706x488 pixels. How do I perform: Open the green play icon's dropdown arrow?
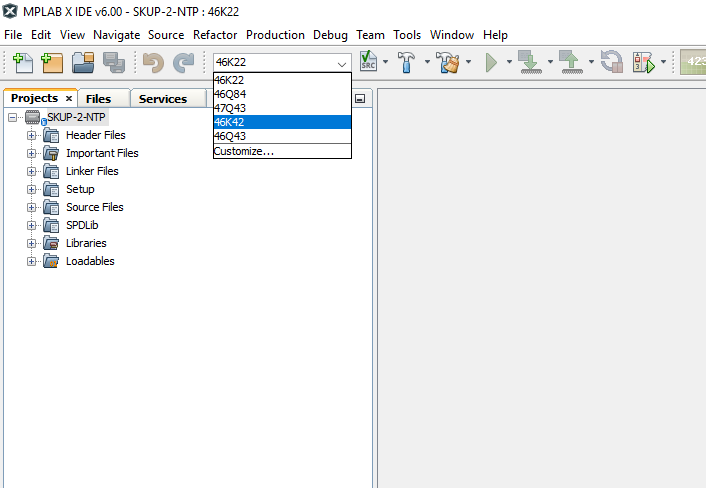tap(509, 62)
